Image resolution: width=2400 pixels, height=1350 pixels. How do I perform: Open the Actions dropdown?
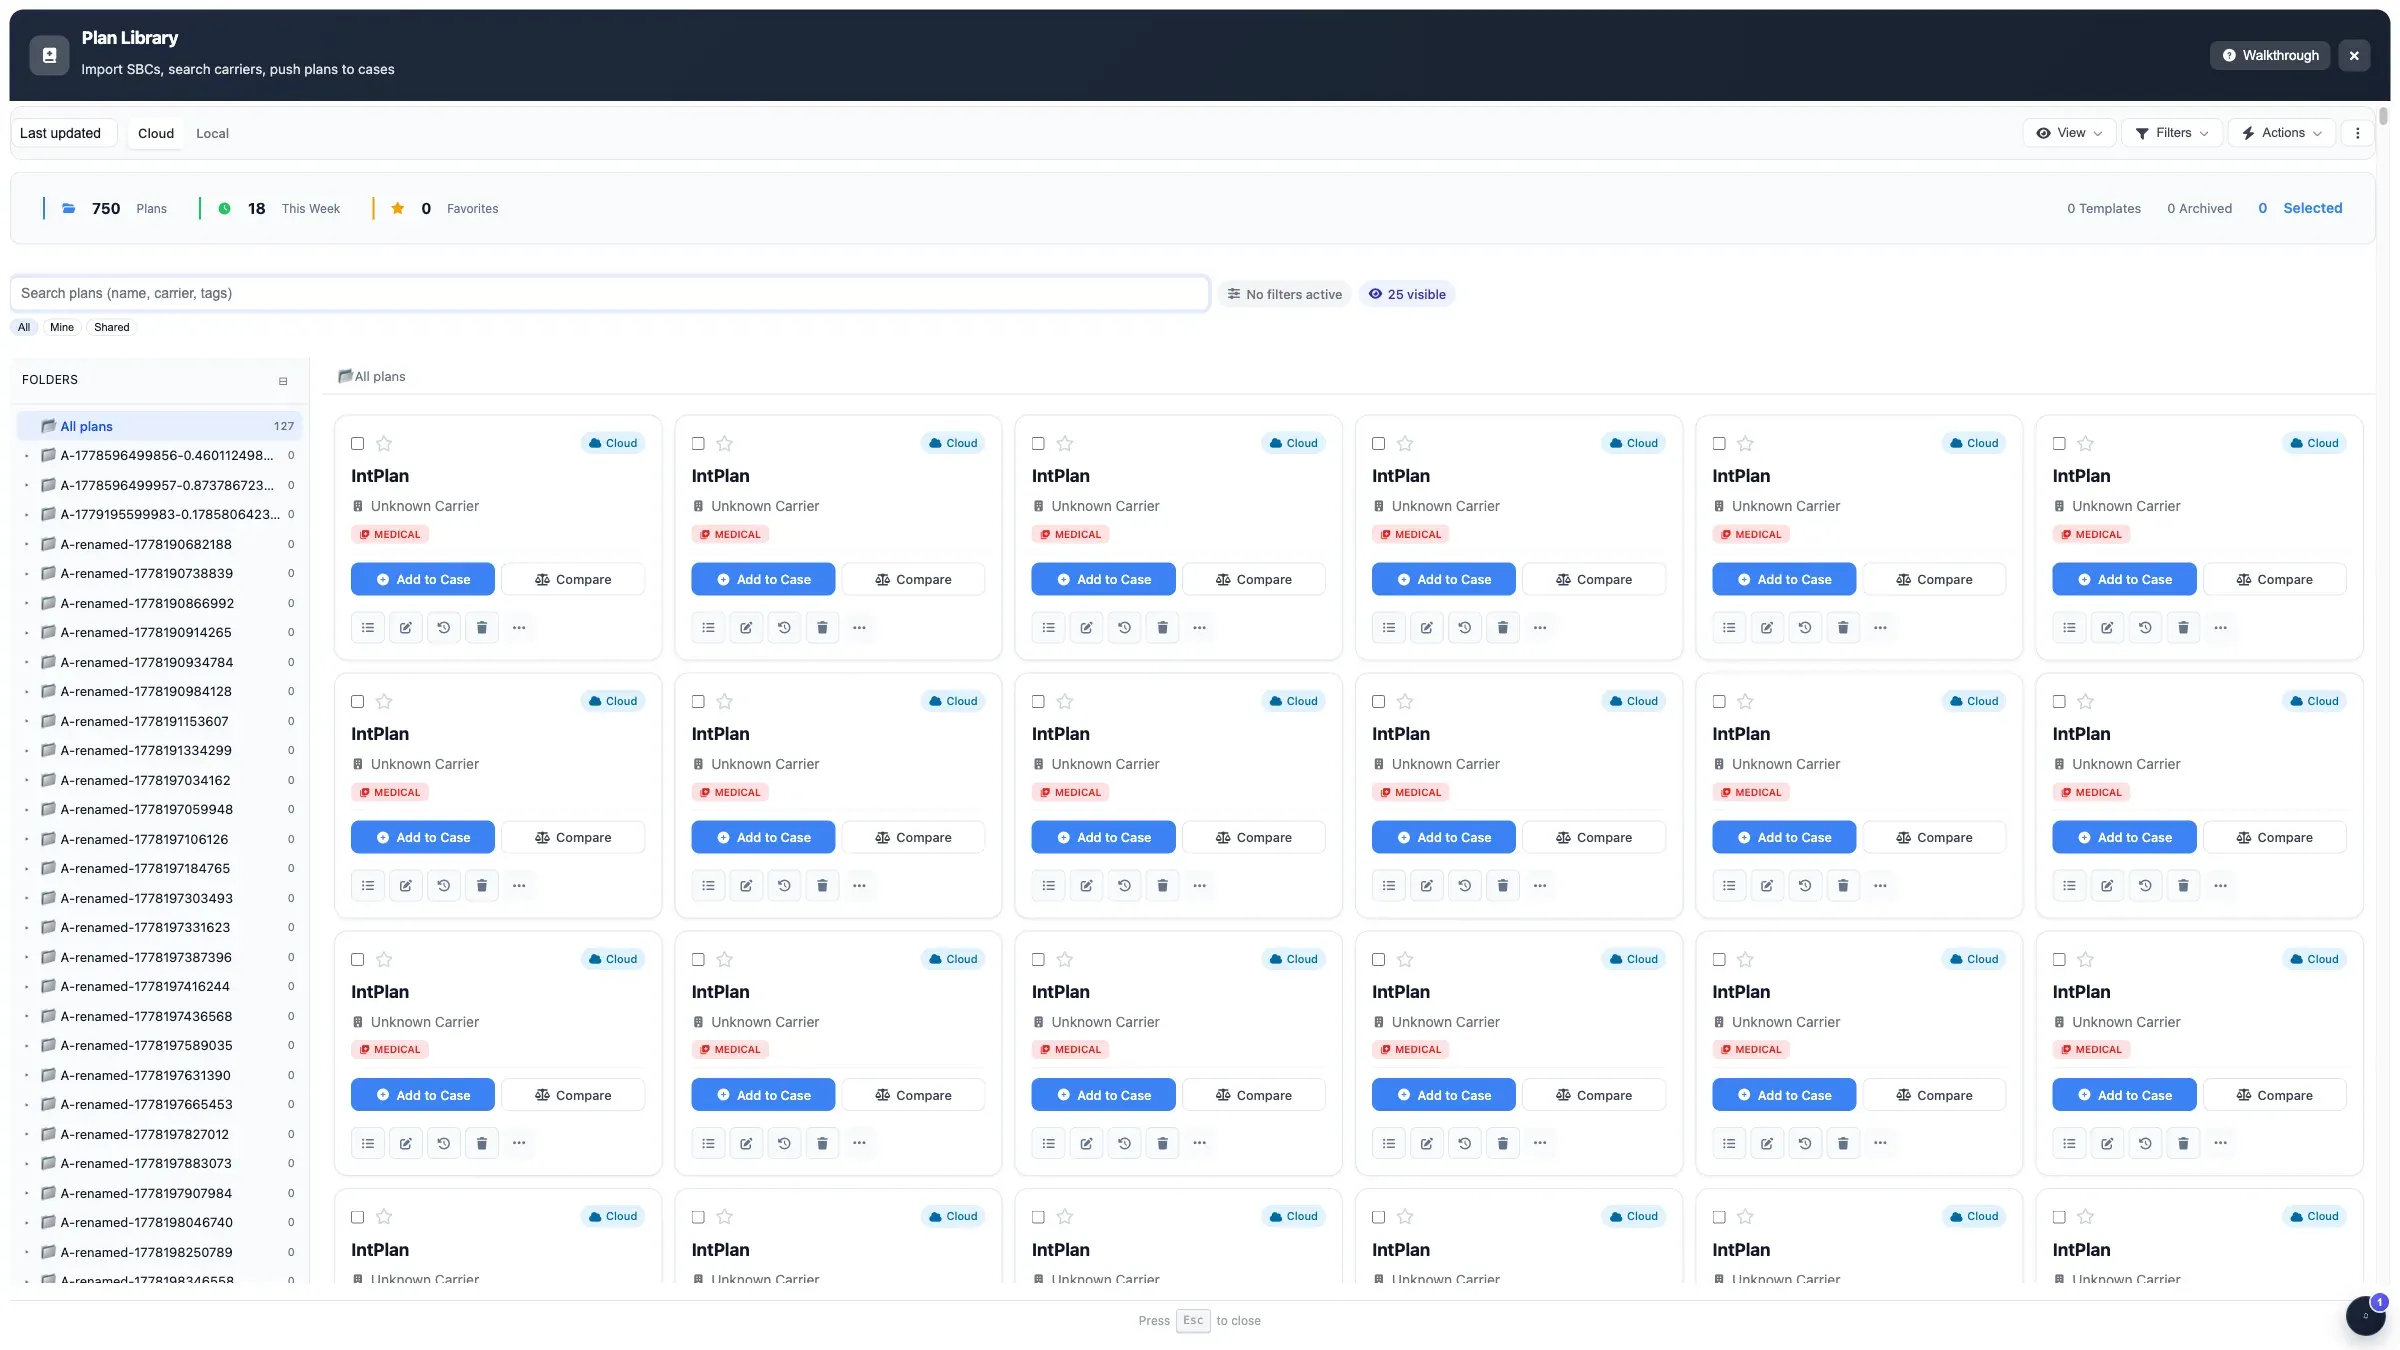(2281, 133)
